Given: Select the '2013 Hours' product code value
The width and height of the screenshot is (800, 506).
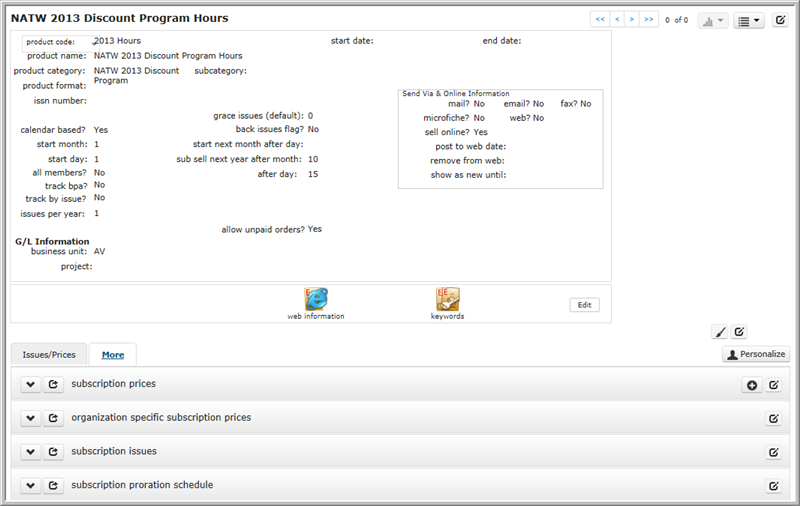Looking at the screenshot, I should pyautogui.click(x=117, y=41).
